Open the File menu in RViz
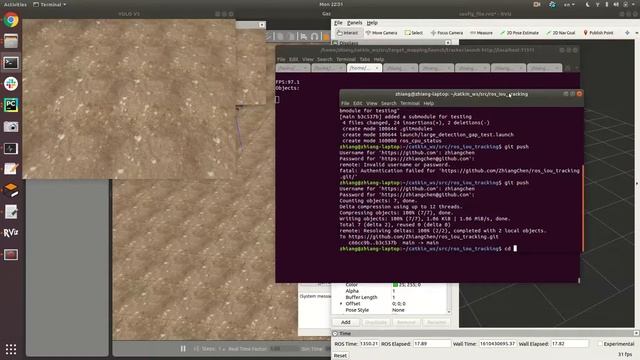640x360 pixels. coord(338,23)
